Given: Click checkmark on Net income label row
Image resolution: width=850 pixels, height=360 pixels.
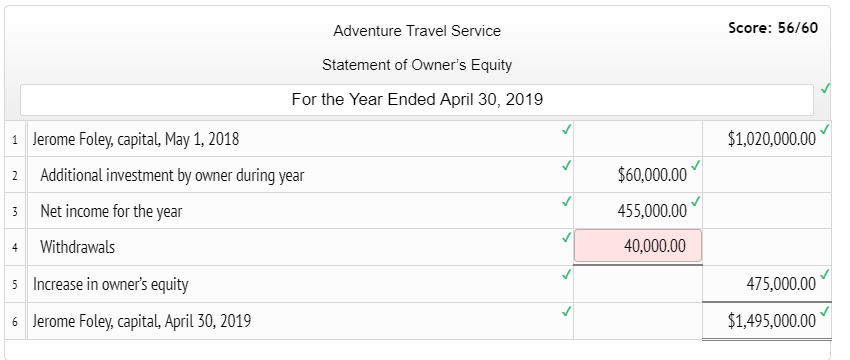Looking at the screenshot, I should point(566,201).
